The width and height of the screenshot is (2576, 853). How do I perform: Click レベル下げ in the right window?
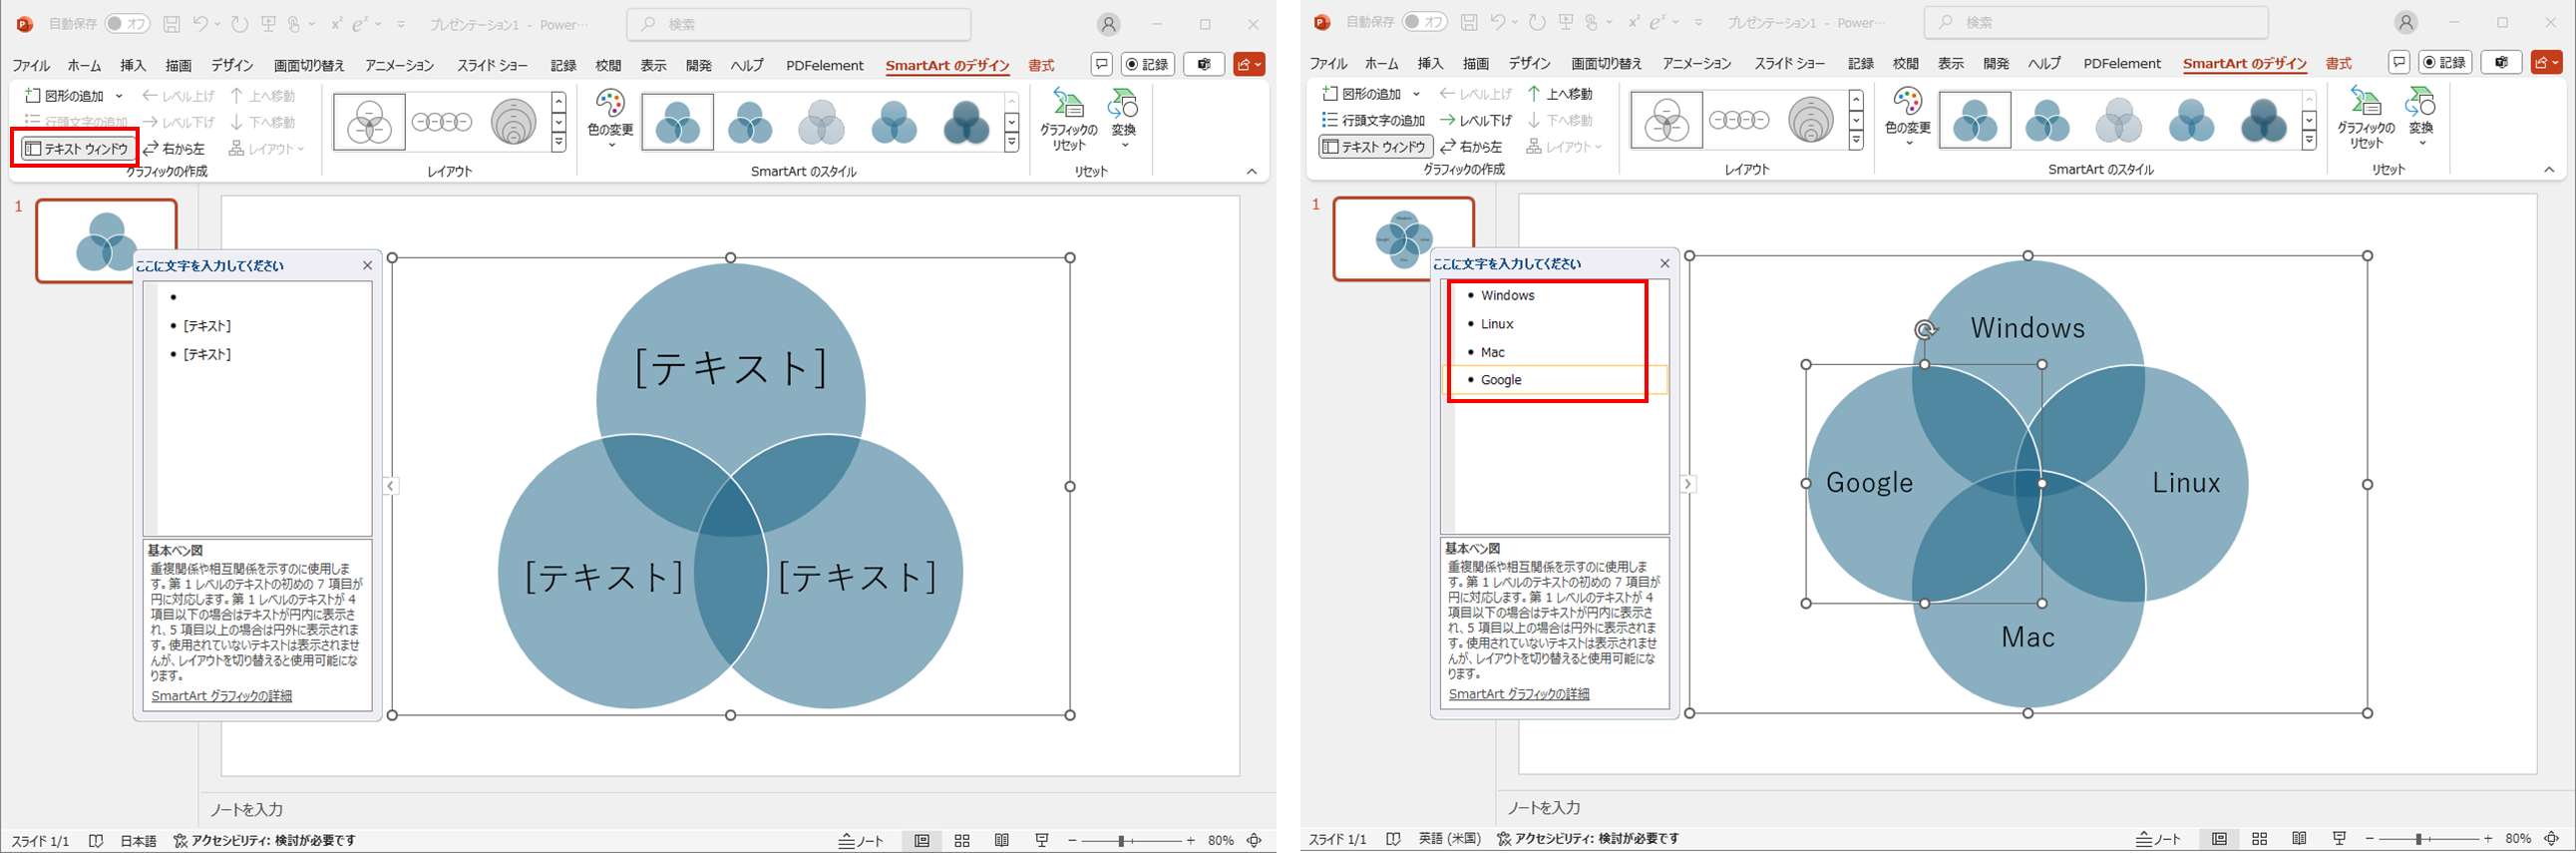click(1476, 121)
